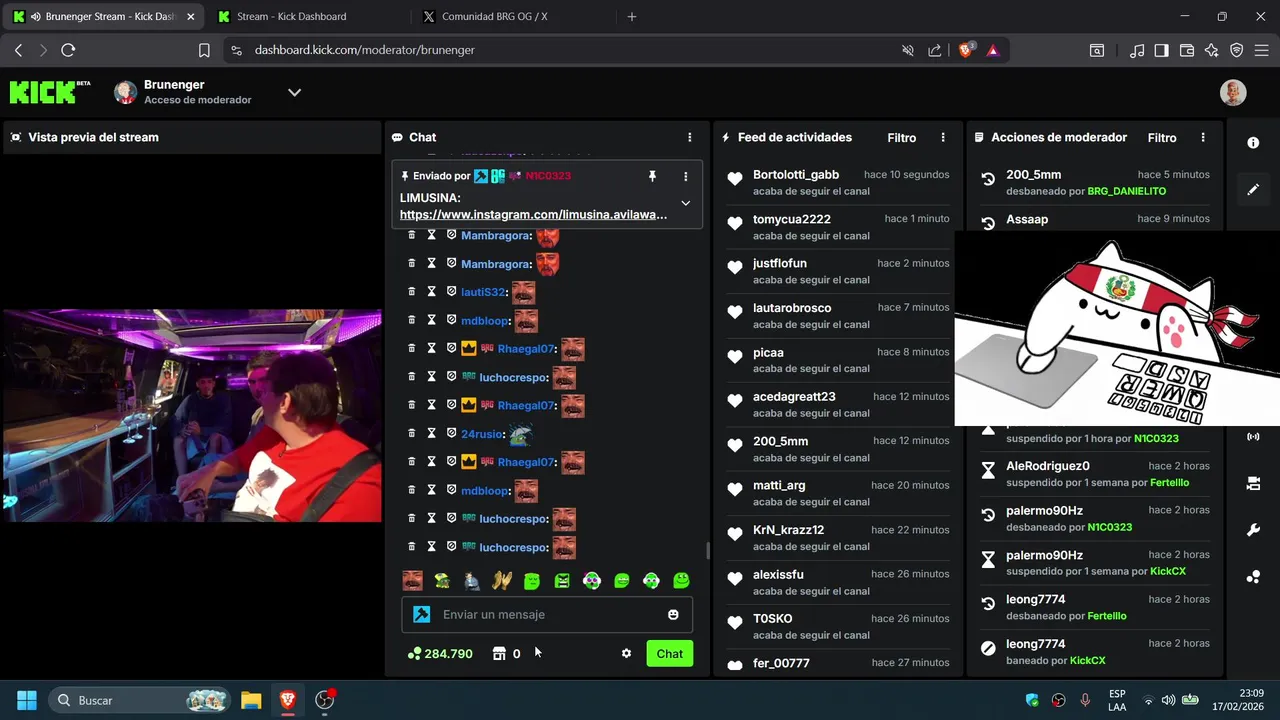
Task: Ban lautiS32 using the shield icon
Action: coord(451,292)
